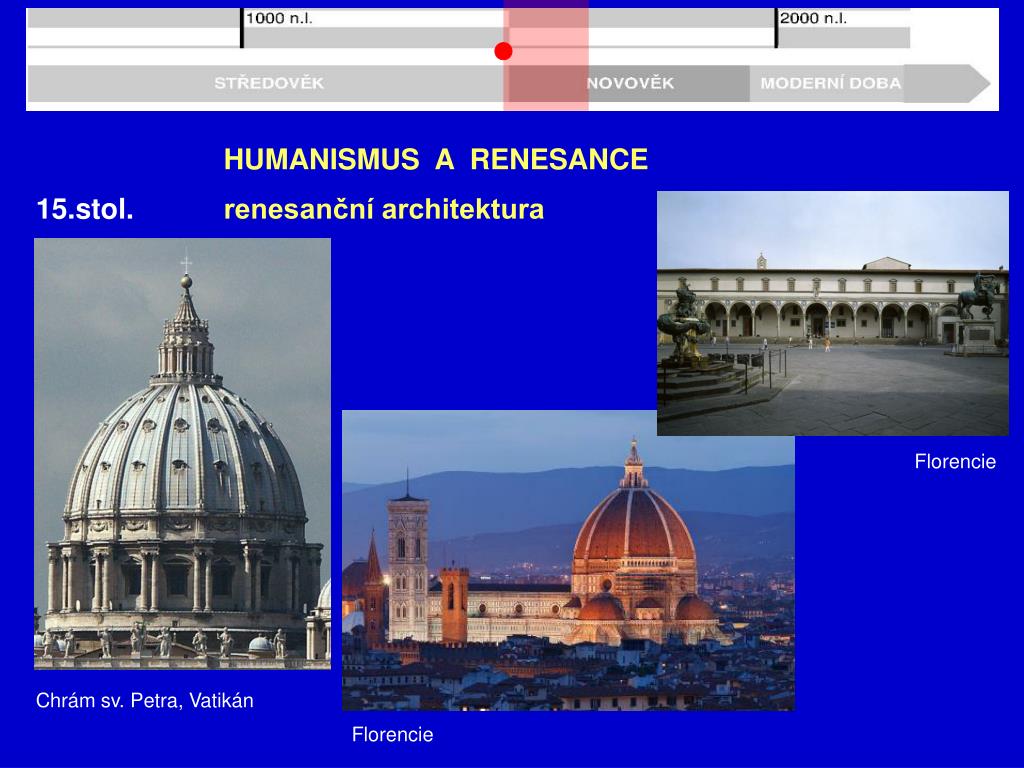Click the 1000 n.l. timeline label
1024x768 pixels.
click(x=279, y=18)
